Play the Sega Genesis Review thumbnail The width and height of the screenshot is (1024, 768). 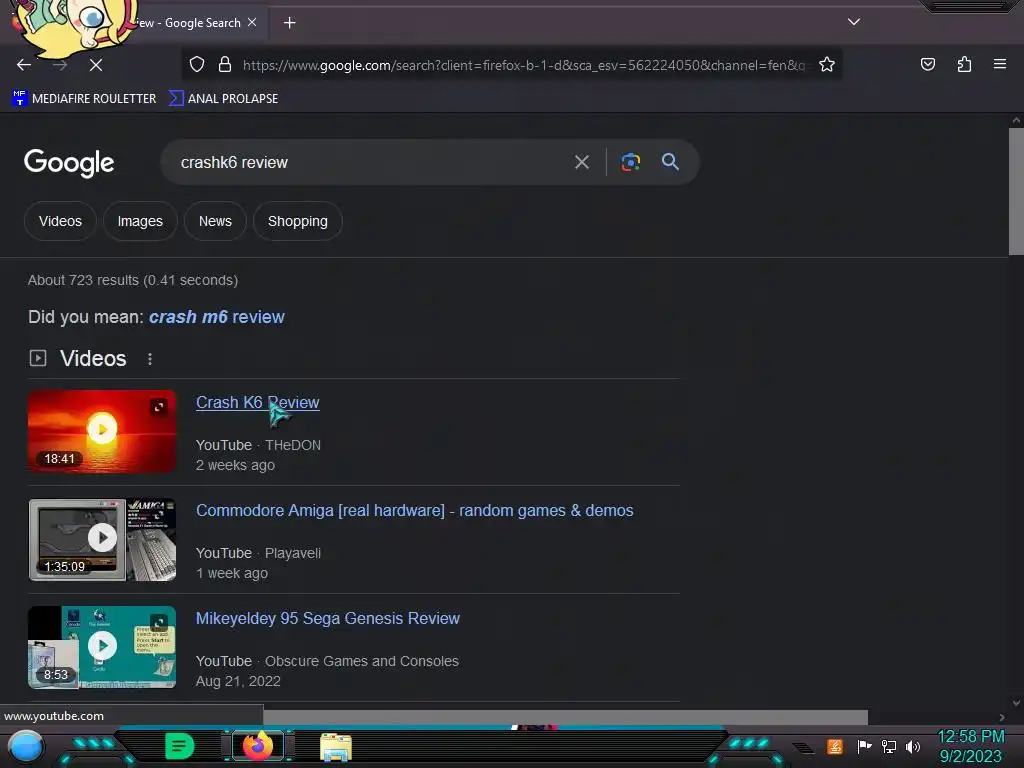[x=102, y=646]
